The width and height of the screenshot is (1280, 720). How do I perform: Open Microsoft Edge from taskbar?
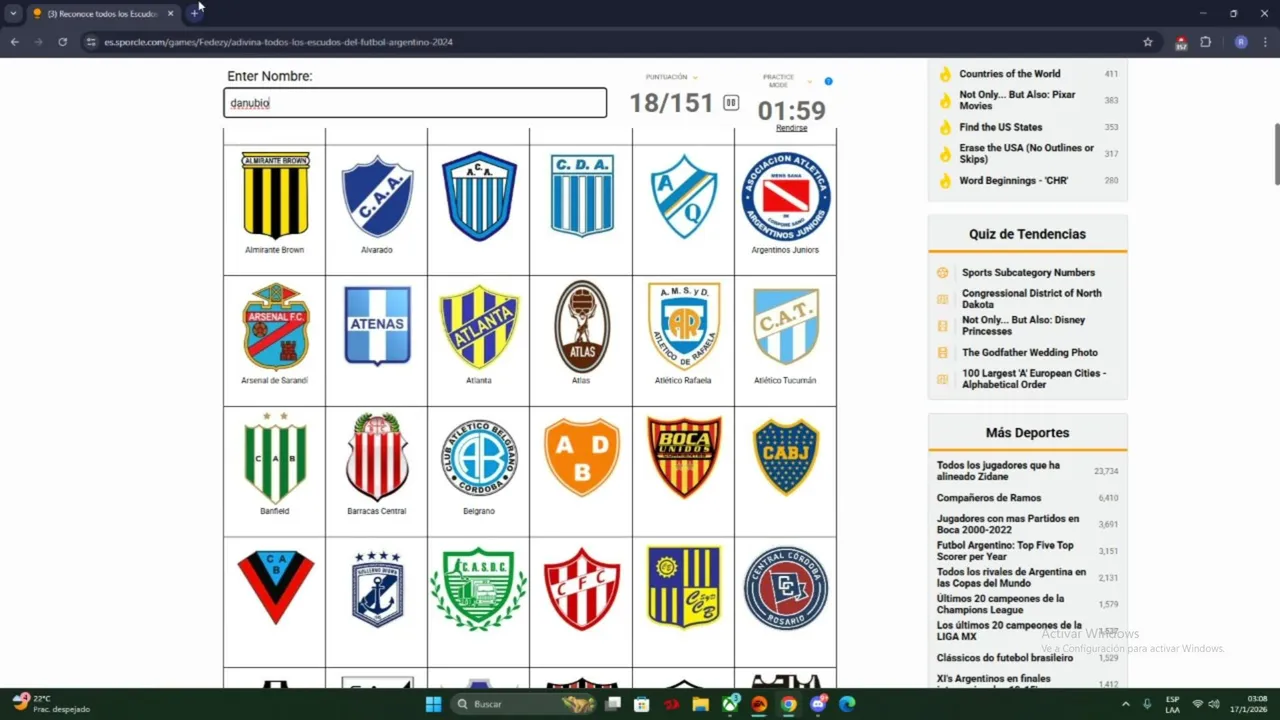pos(847,704)
